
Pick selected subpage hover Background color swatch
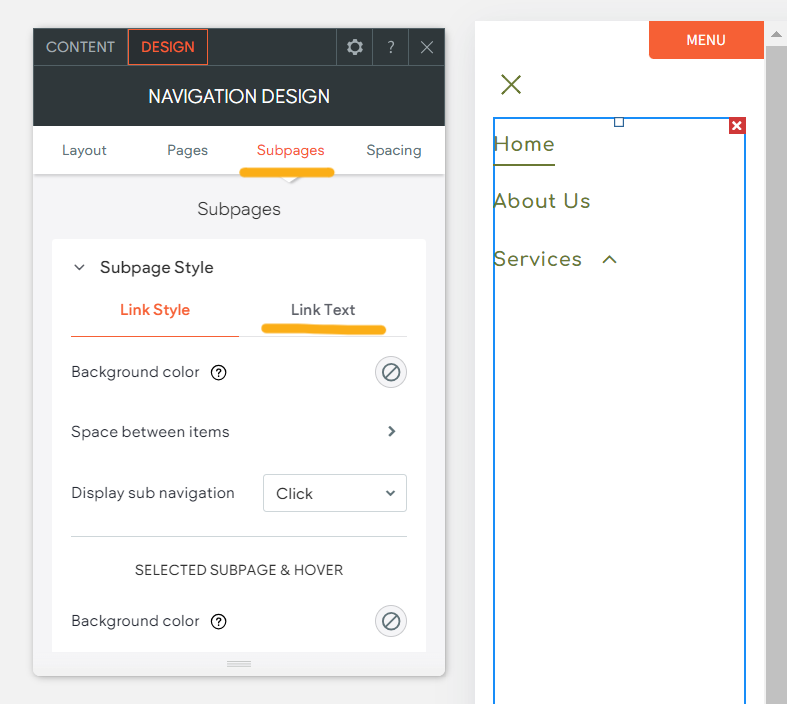pyautogui.click(x=391, y=622)
